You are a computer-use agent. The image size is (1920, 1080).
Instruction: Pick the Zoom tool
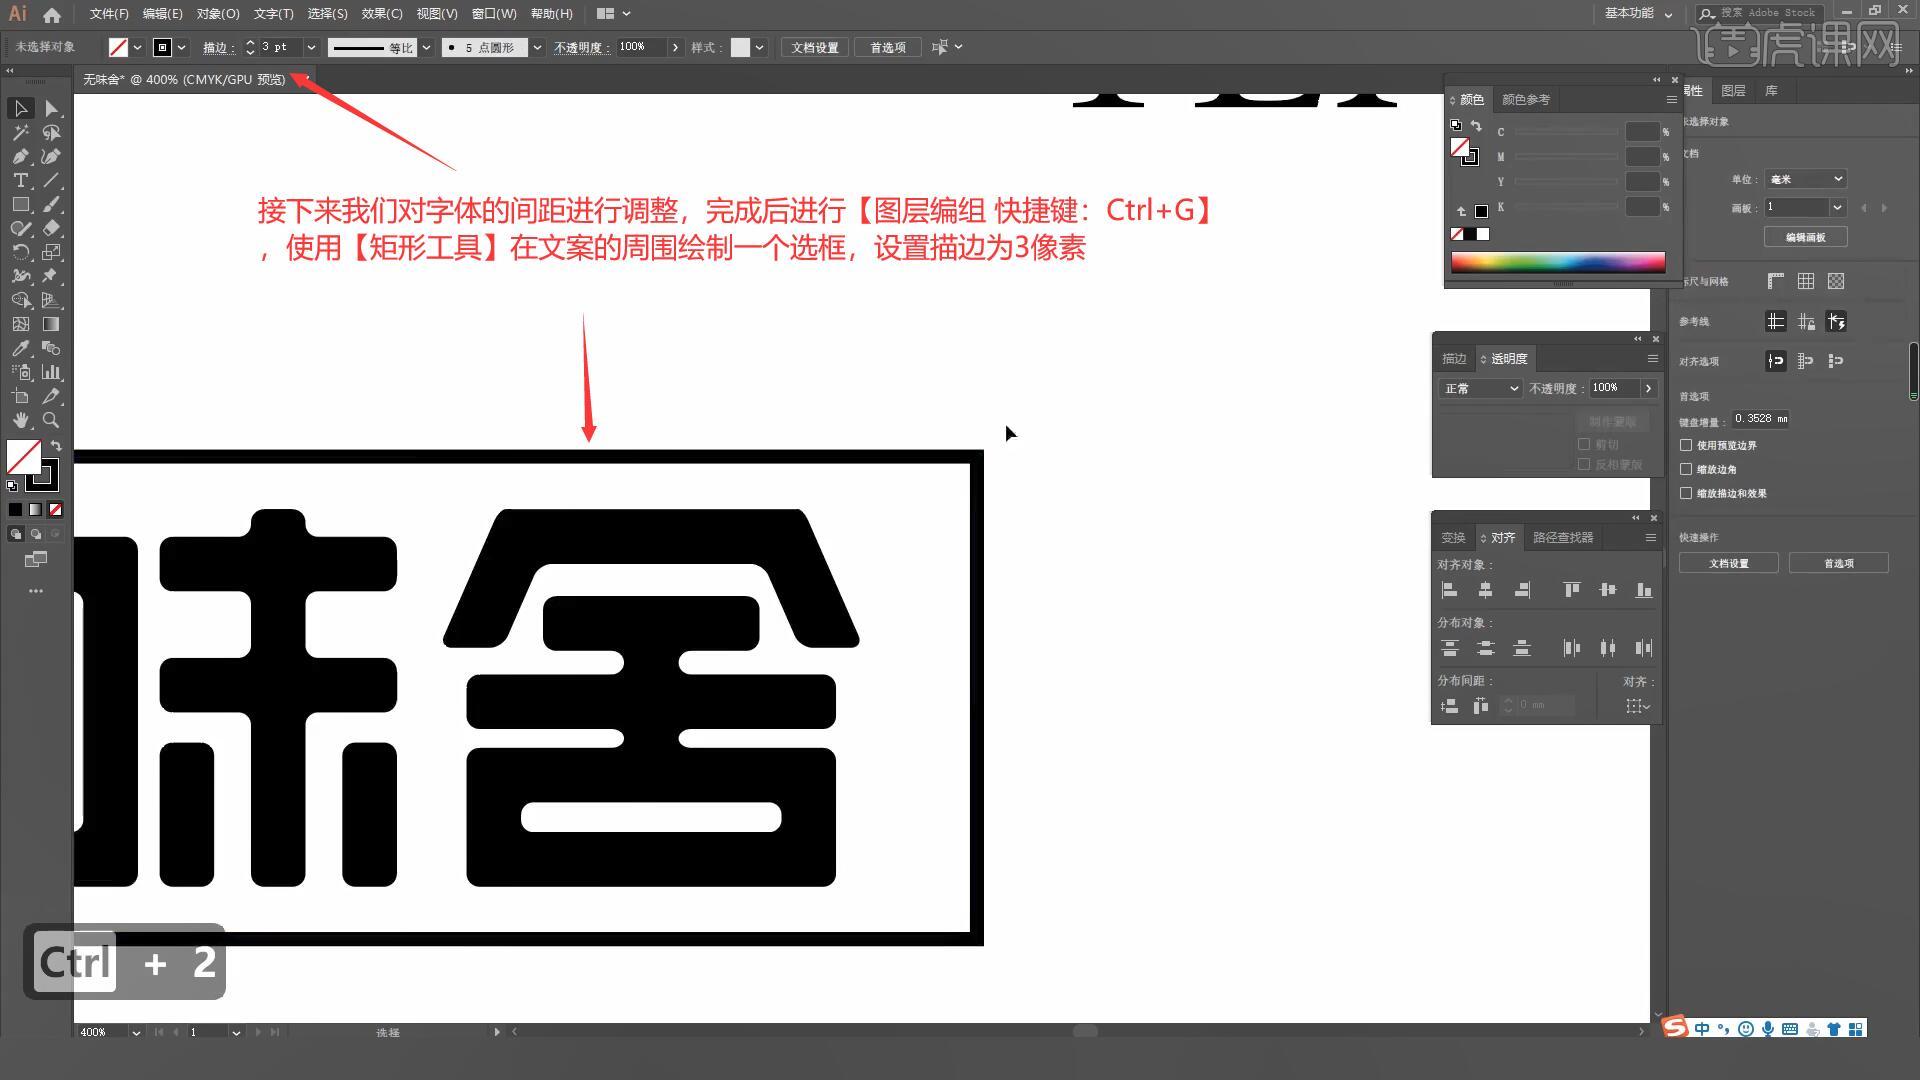point(51,421)
